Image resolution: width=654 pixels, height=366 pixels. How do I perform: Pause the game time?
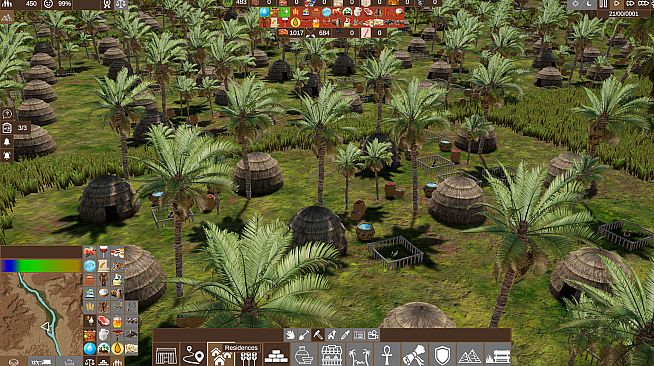[x=604, y=4]
